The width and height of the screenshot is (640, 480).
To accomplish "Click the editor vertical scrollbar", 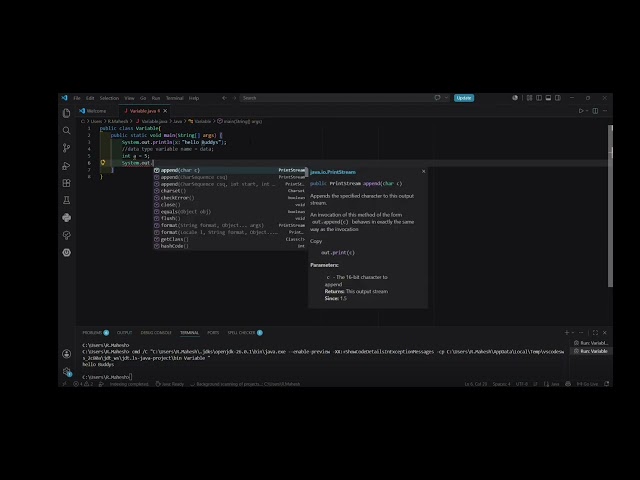I will coord(611,206).
